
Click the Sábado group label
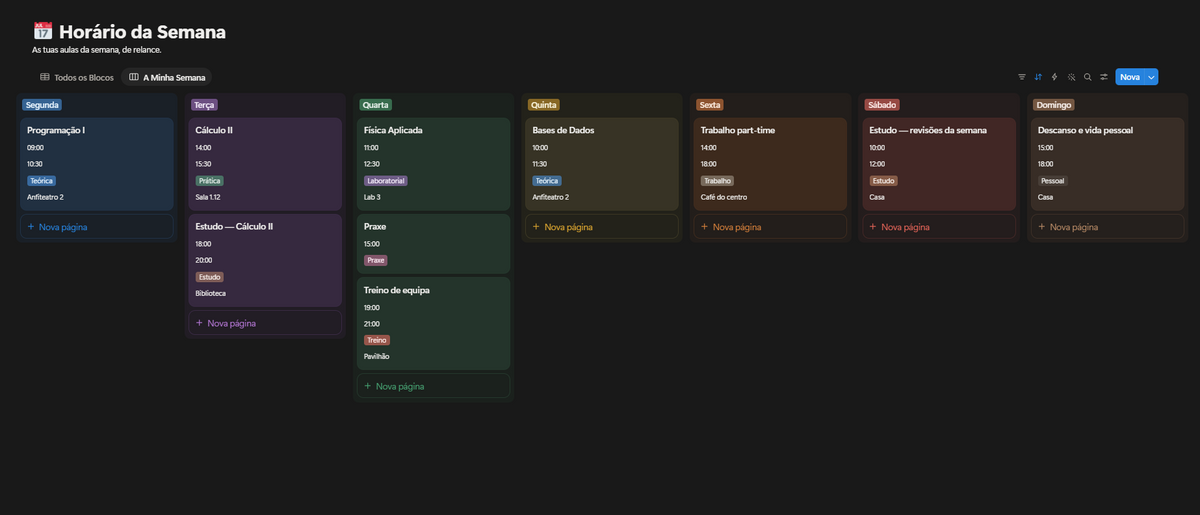[x=882, y=104]
